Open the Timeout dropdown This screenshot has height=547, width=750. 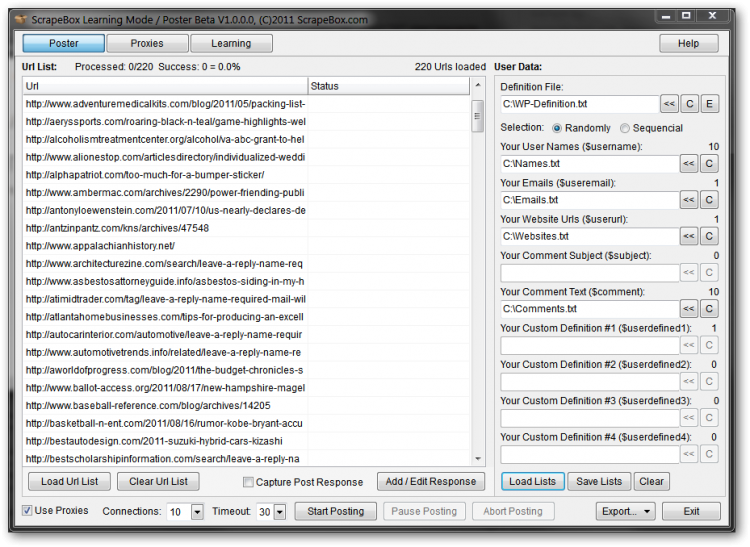(x=280, y=512)
